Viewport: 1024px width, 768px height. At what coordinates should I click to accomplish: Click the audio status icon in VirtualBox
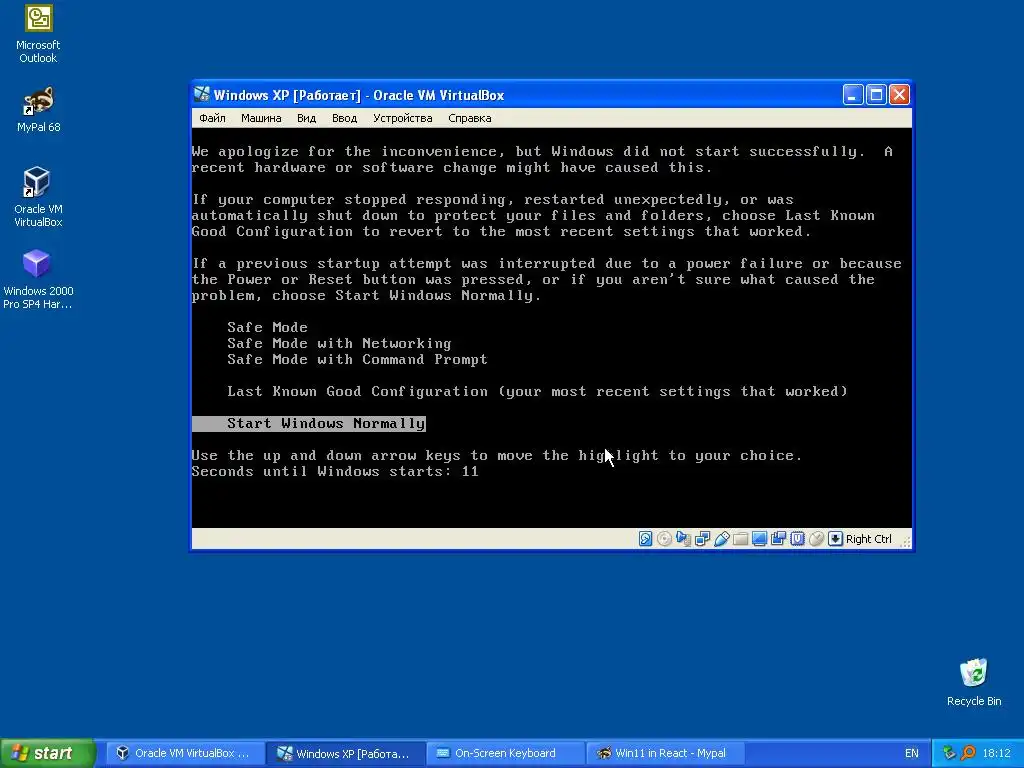click(x=683, y=539)
